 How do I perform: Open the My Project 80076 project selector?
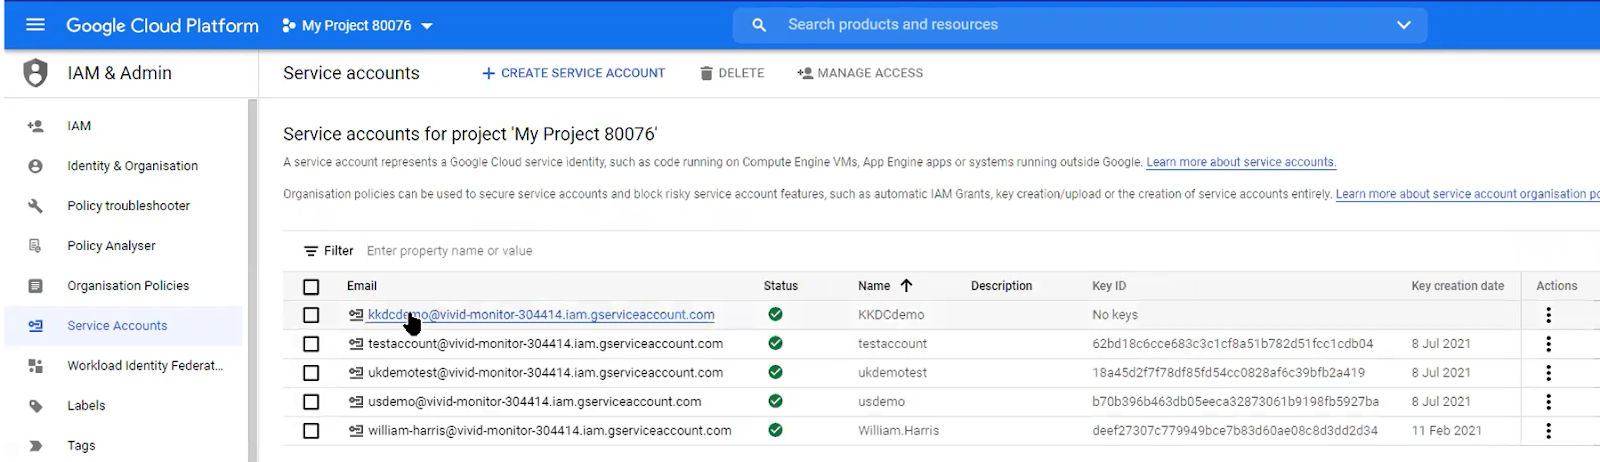tap(357, 26)
